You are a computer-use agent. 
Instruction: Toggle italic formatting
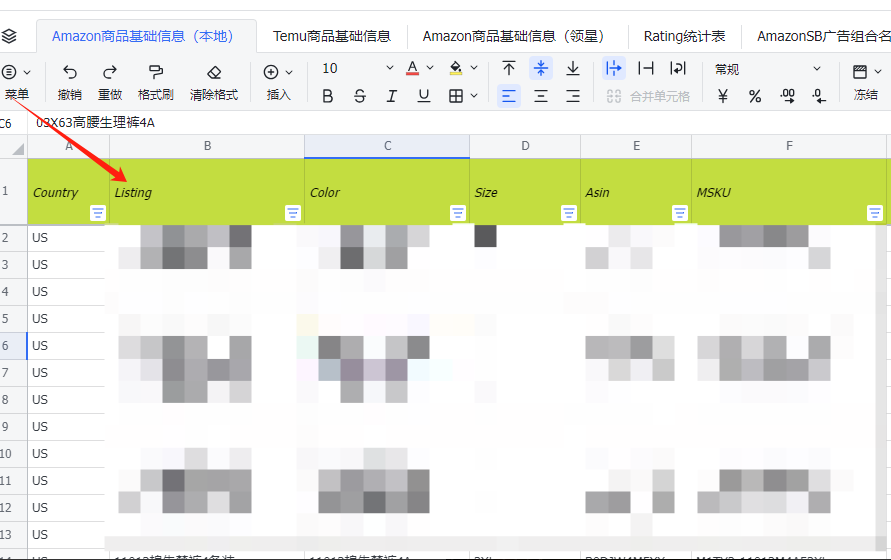click(x=392, y=96)
